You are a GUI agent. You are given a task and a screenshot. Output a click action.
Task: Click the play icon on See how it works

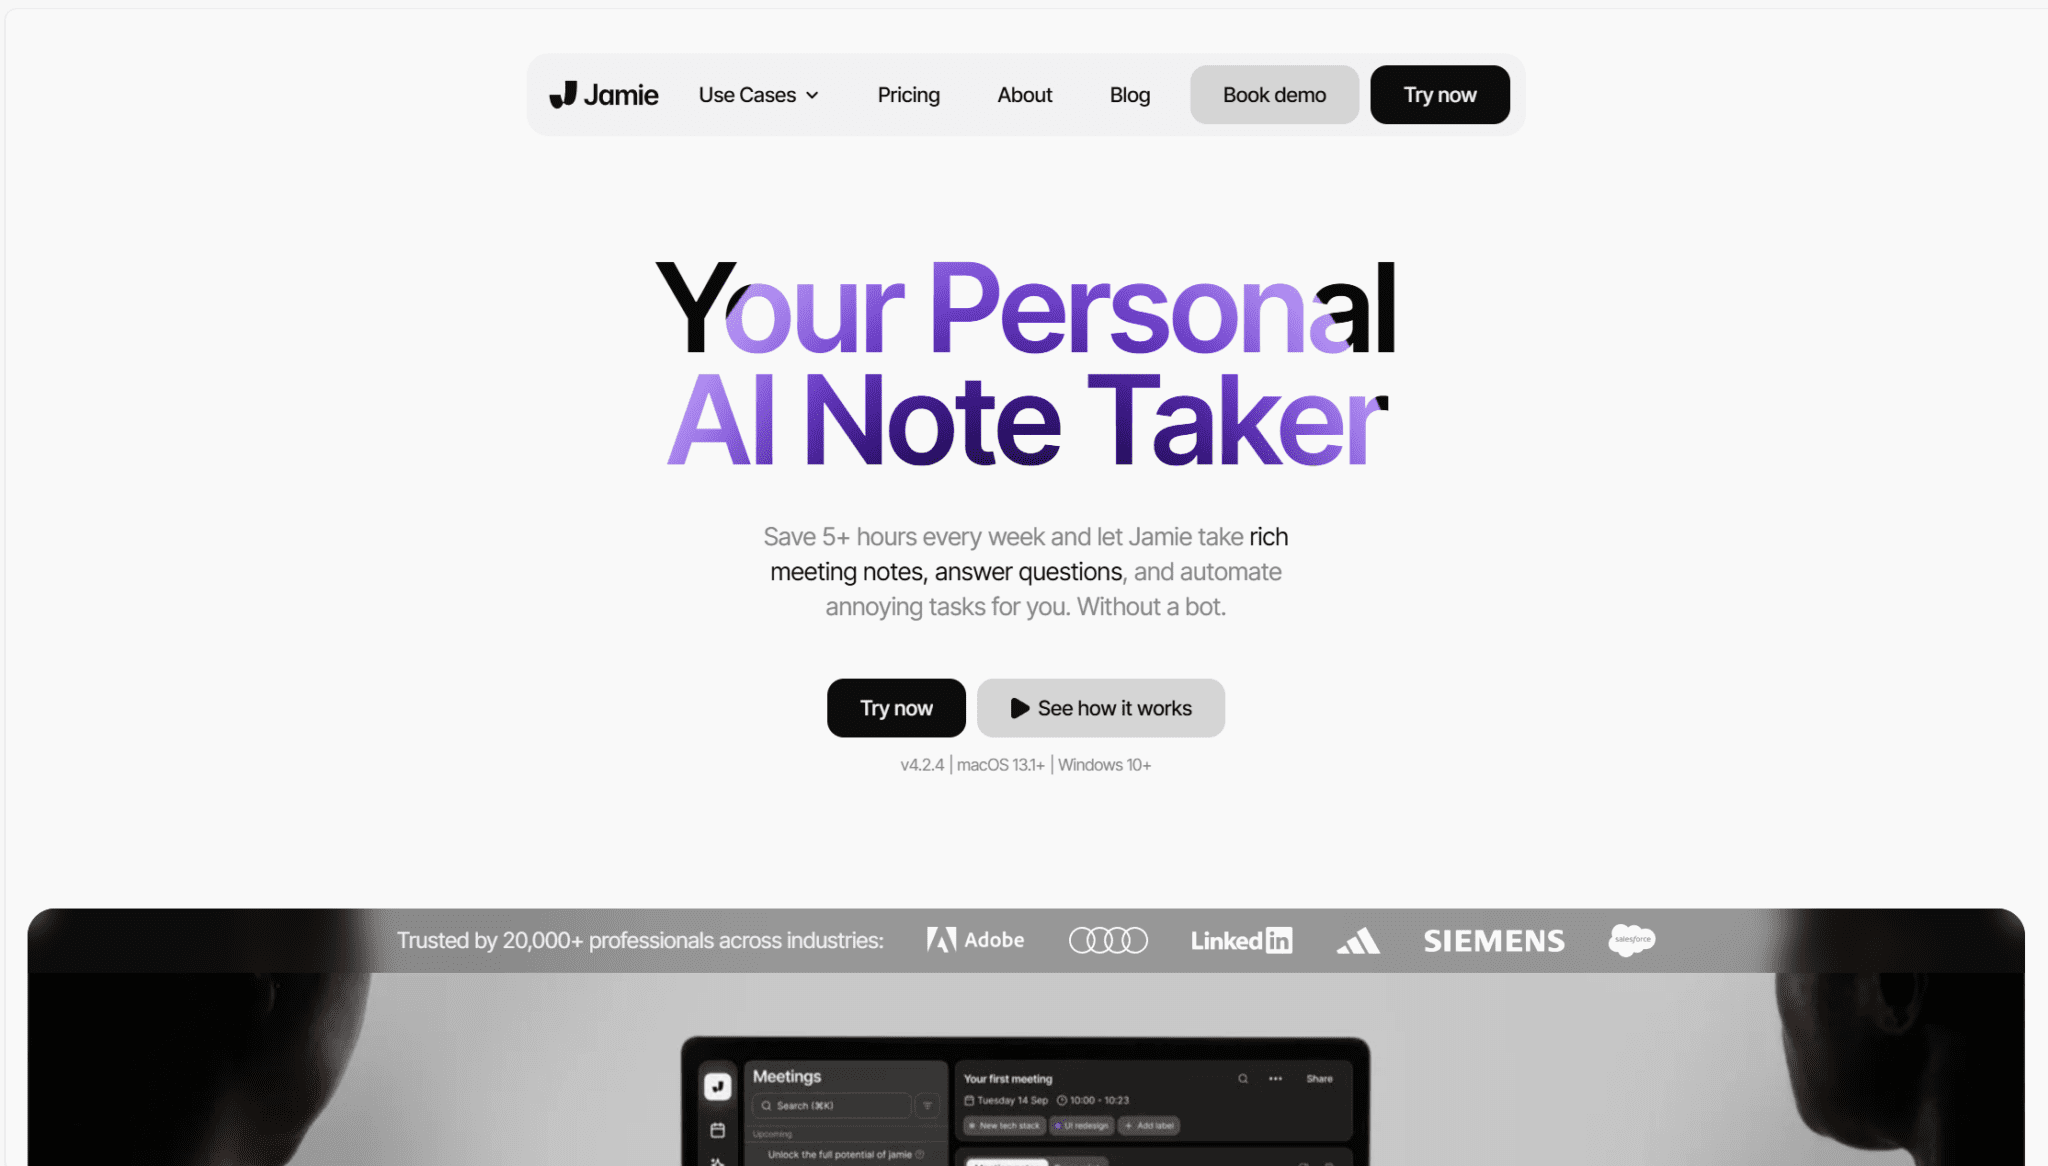click(1017, 707)
